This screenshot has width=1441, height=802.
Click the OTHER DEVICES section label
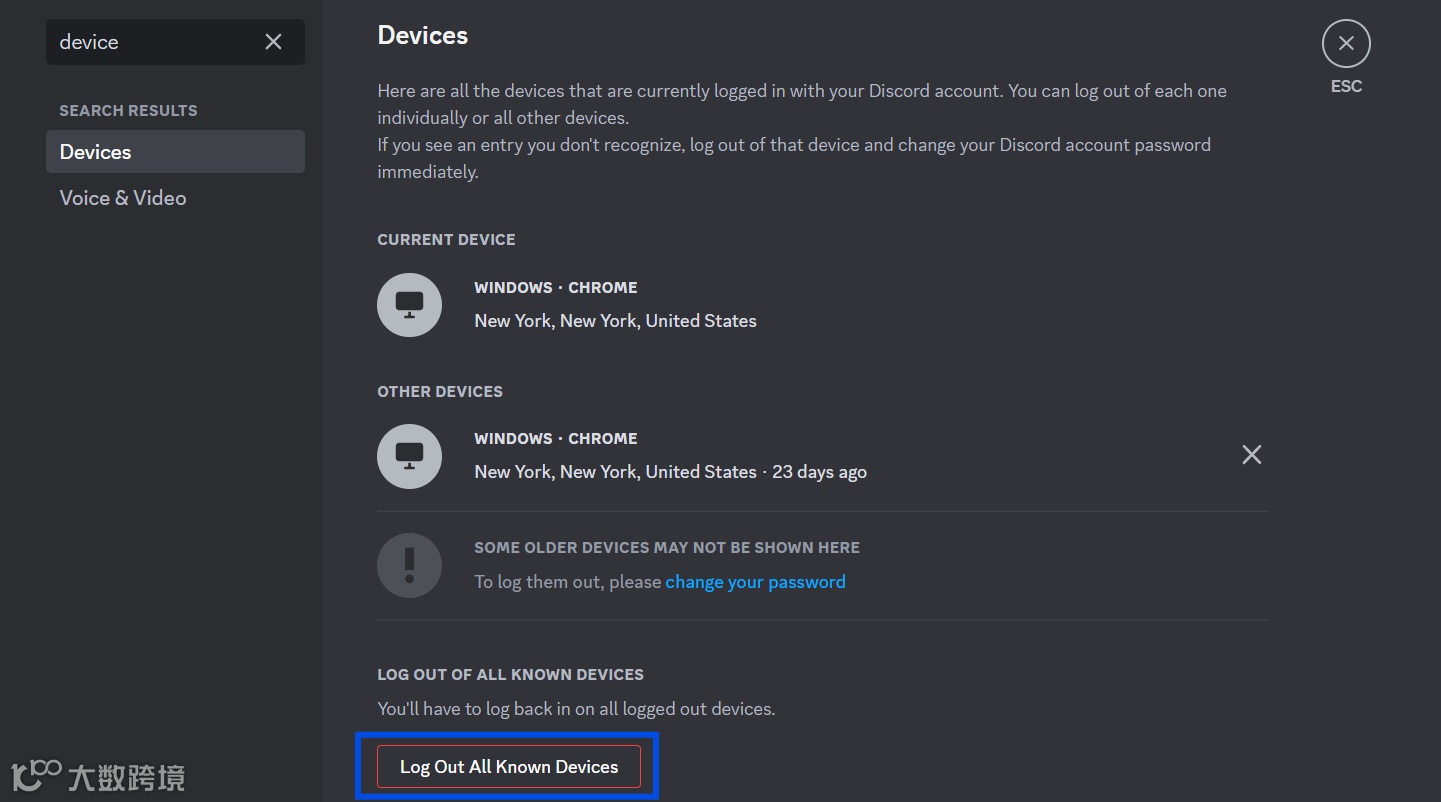pyautogui.click(x=440, y=391)
